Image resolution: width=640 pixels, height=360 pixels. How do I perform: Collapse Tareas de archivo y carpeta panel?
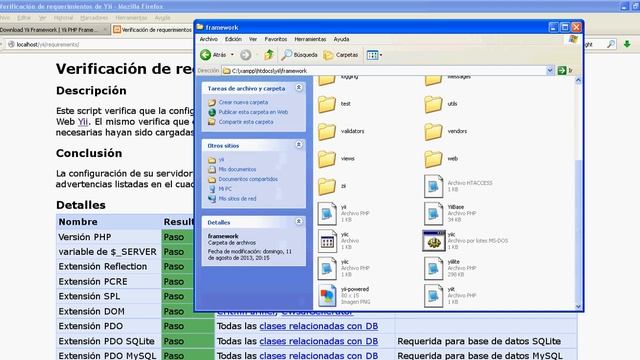299,88
